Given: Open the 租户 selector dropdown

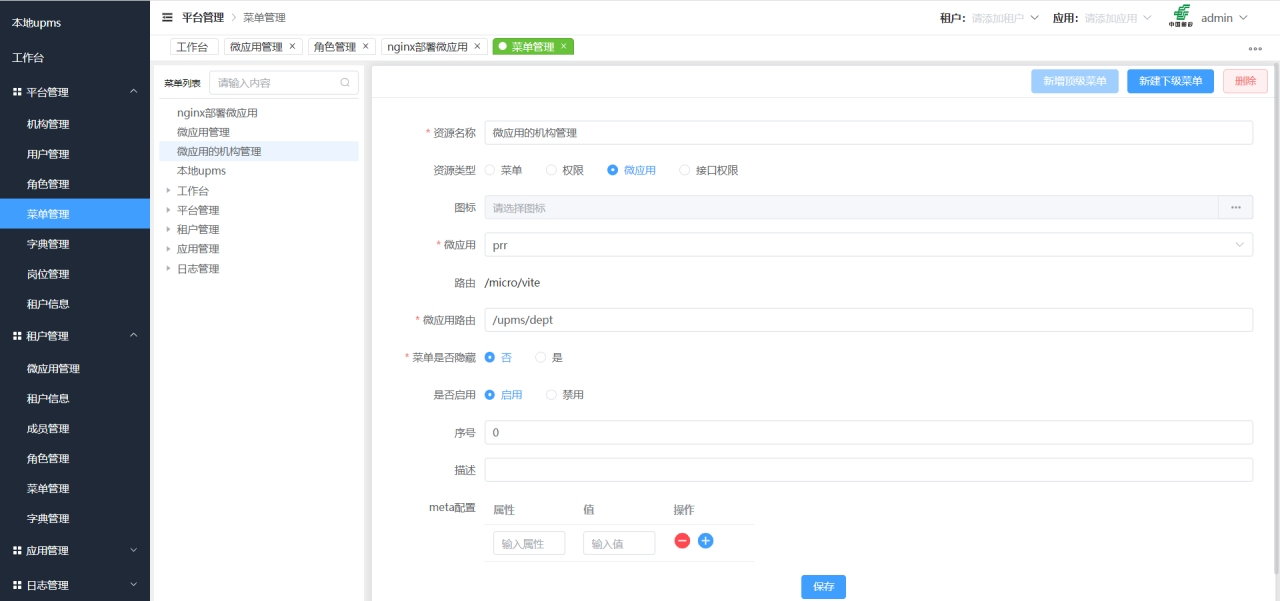Looking at the screenshot, I should coord(1005,18).
